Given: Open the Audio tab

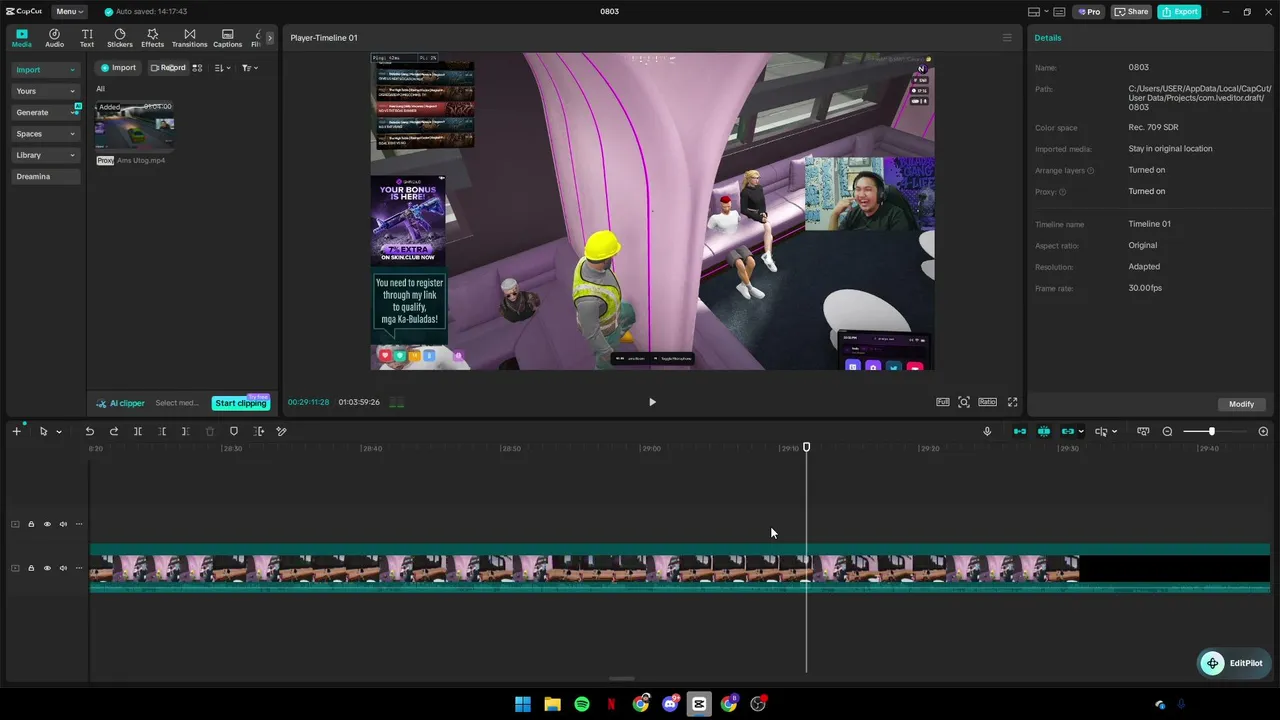Looking at the screenshot, I should coord(54,38).
